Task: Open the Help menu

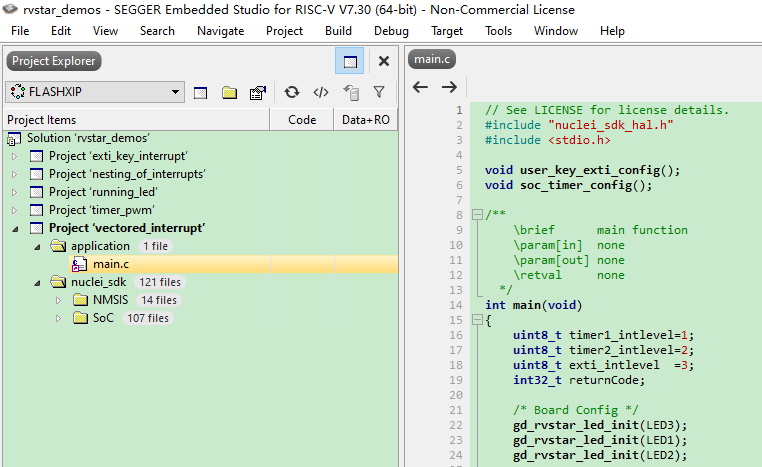Action: pos(612,31)
